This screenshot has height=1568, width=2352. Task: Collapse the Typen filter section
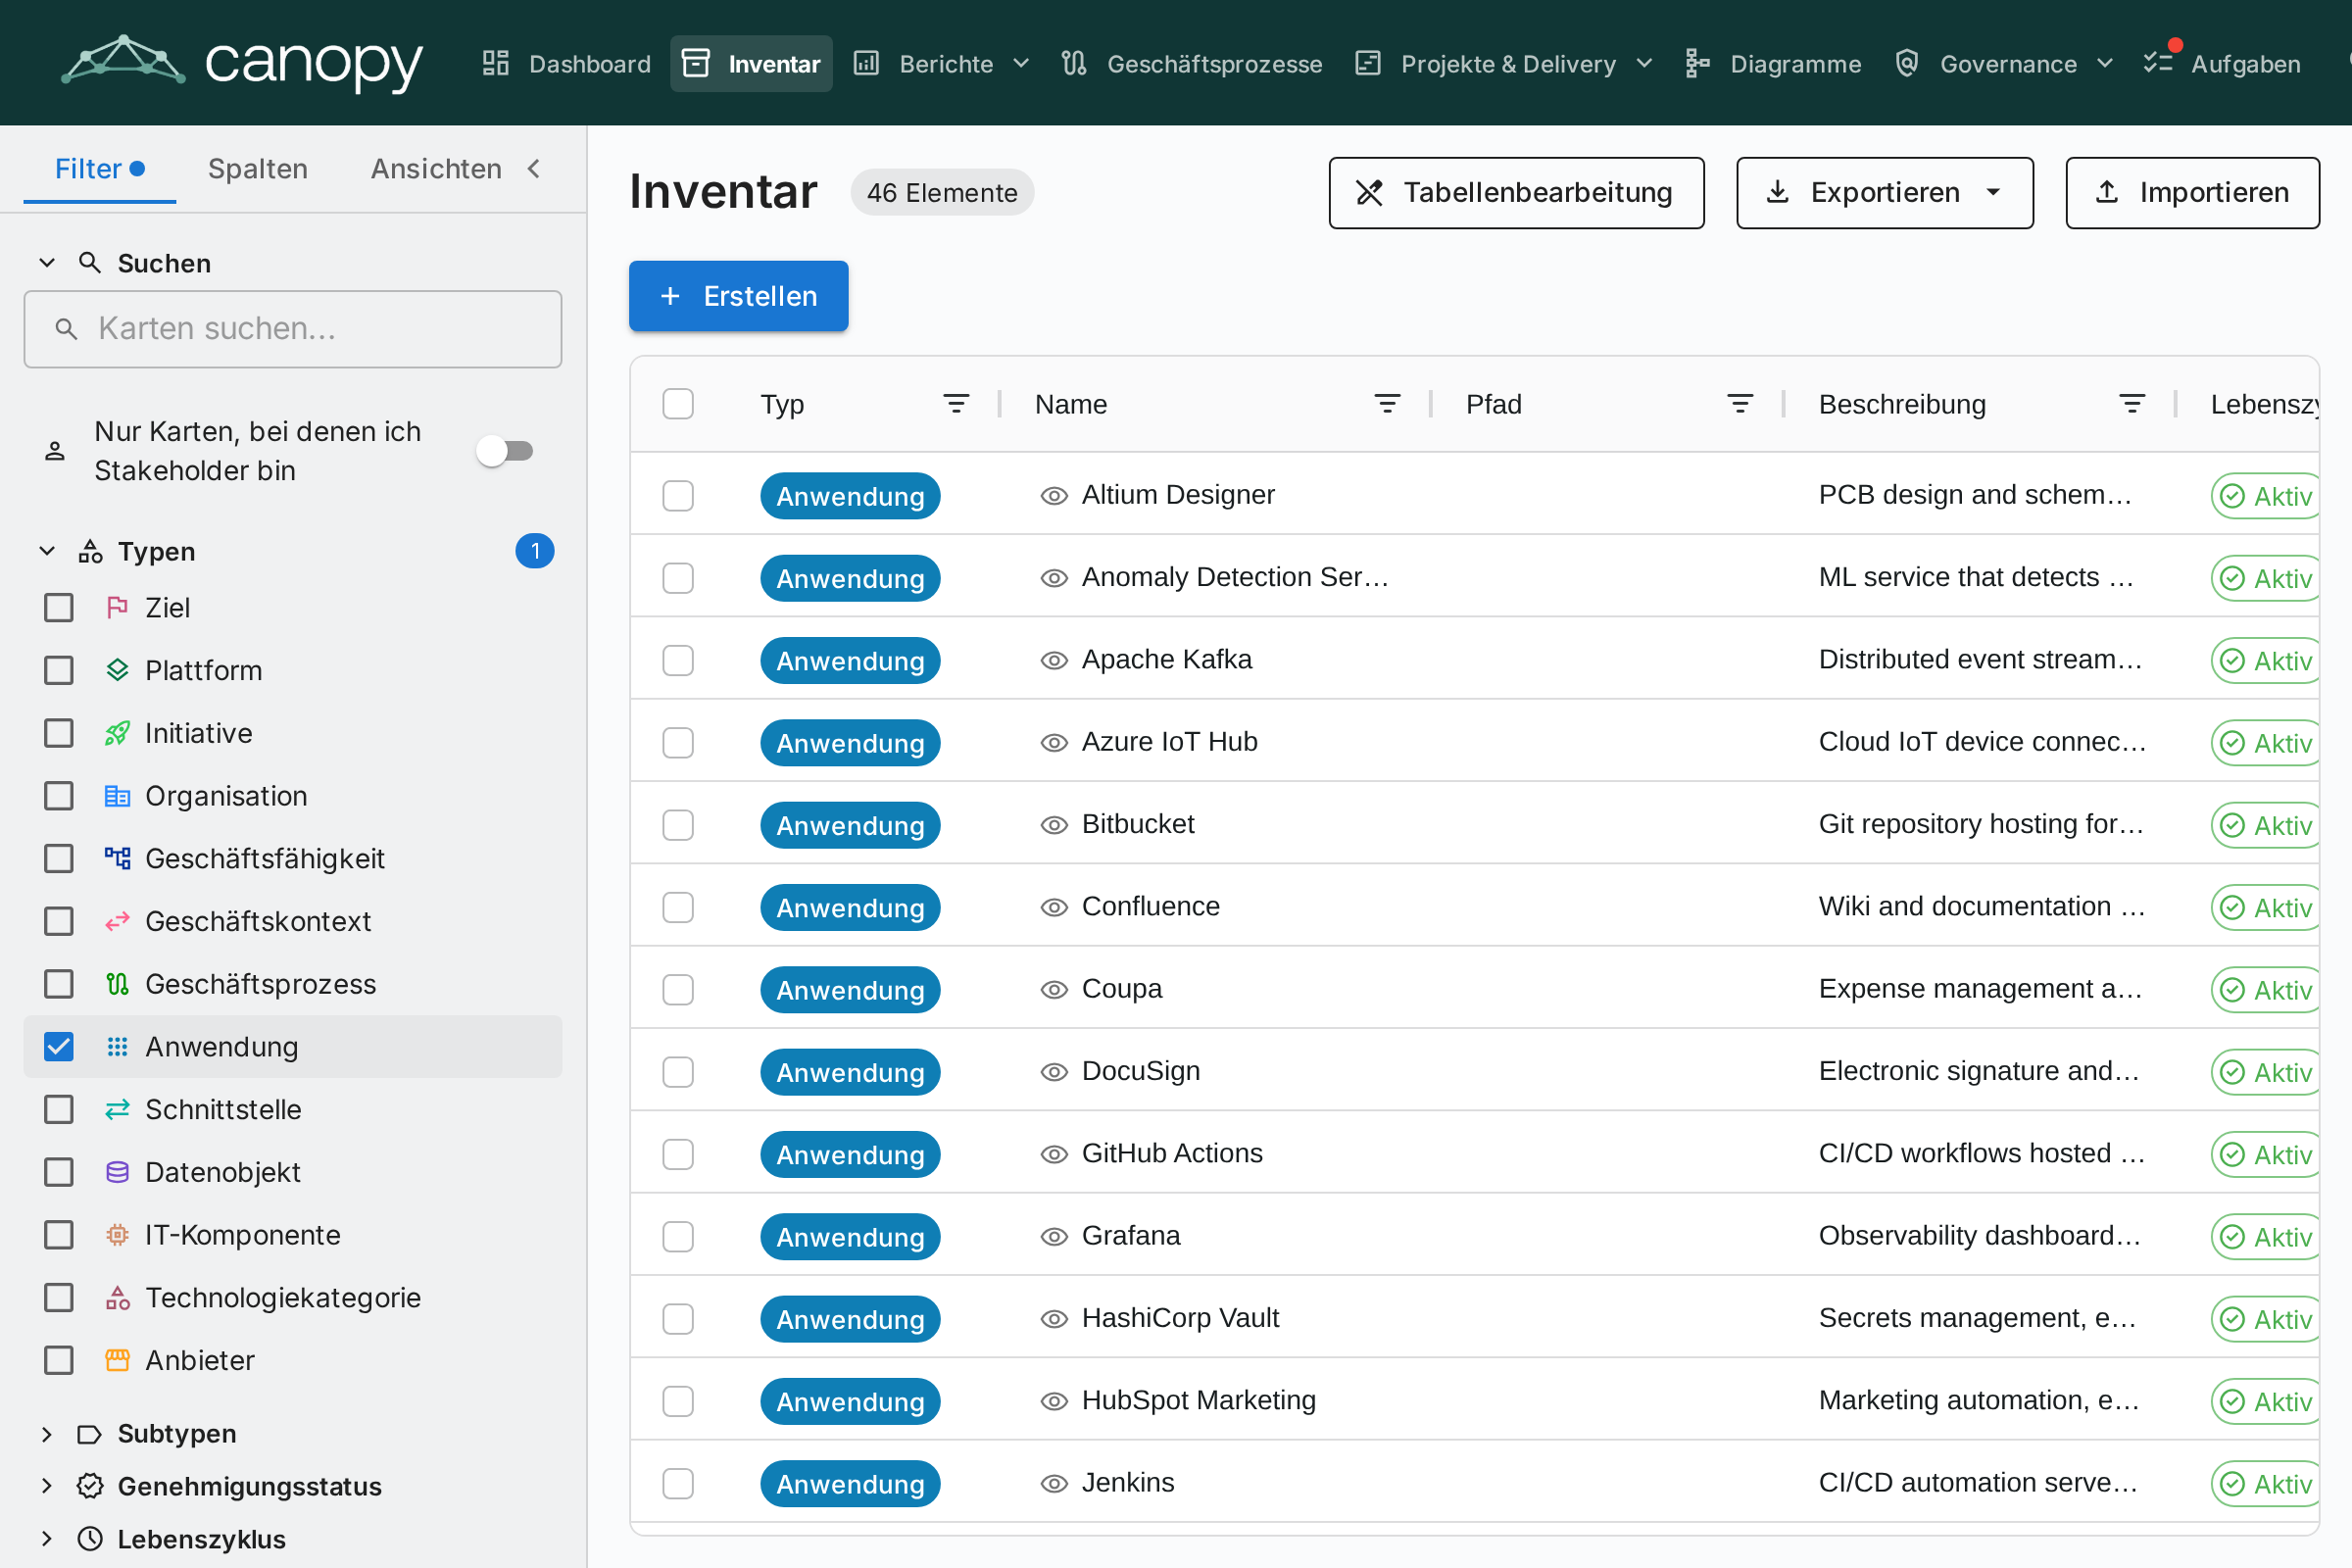pyautogui.click(x=47, y=551)
